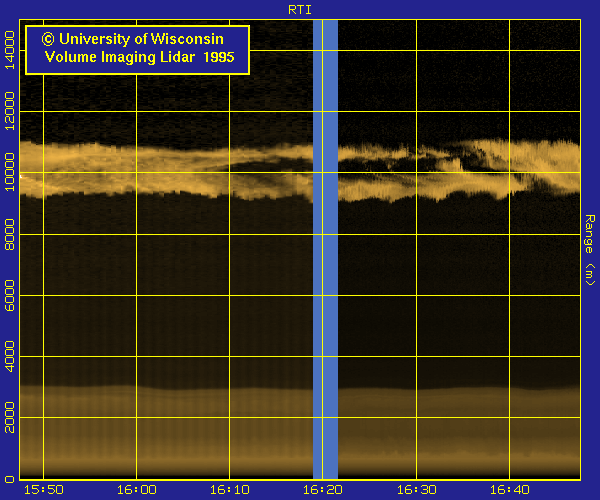Click the 10000 range axis label
This screenshot has width=600, height=500.
click(x=9, y=172)
